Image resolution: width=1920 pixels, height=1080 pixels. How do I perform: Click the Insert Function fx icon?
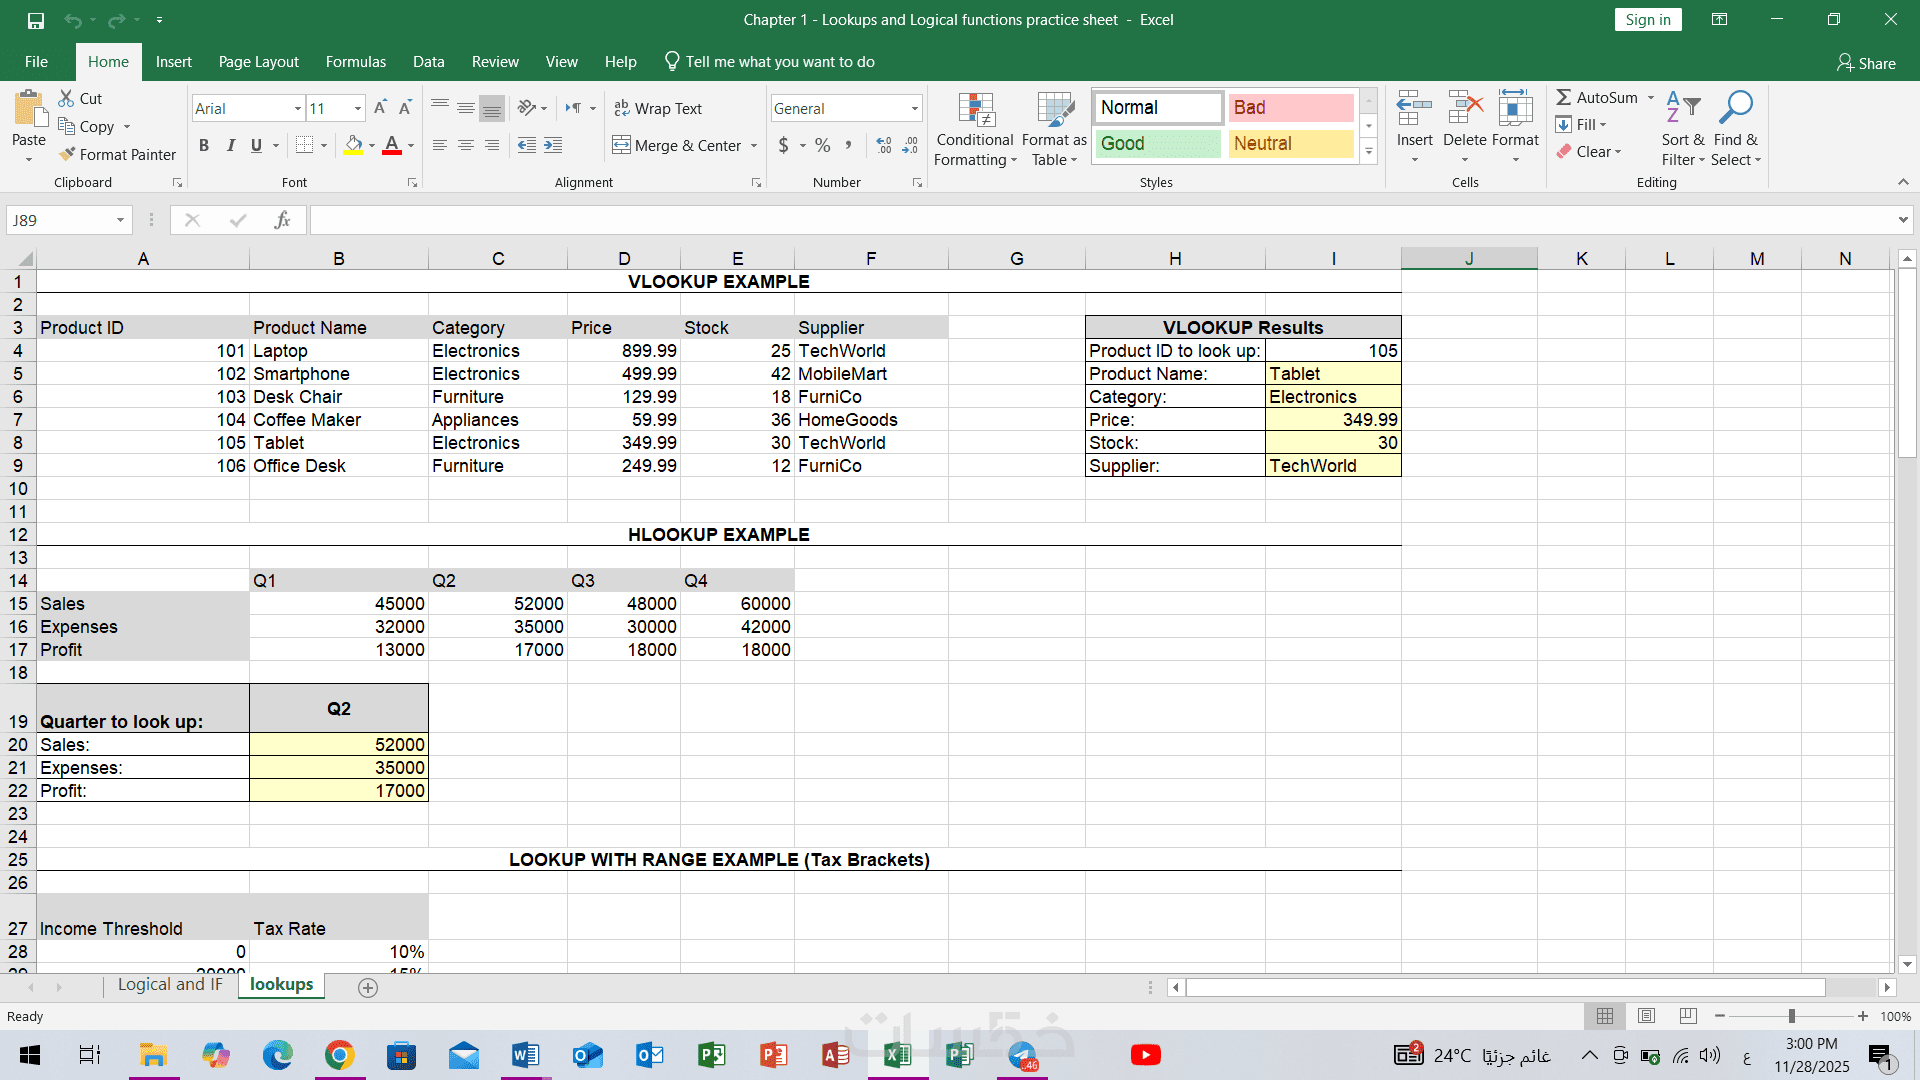(282, 220)
